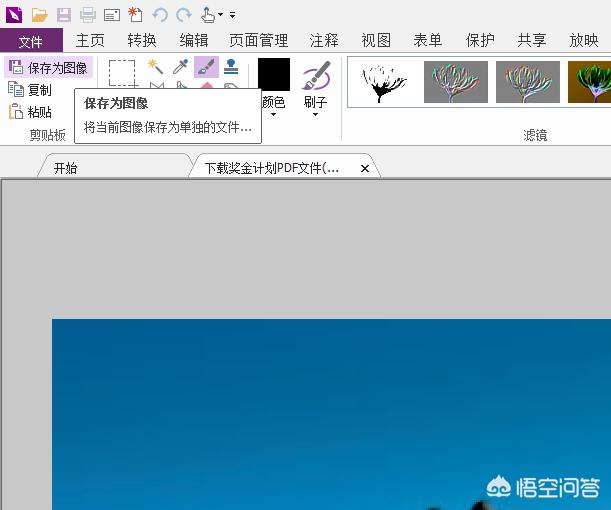Click the 保存为图像 button
The height and width of the screenshot is (510, 611).
pos(49,67)
